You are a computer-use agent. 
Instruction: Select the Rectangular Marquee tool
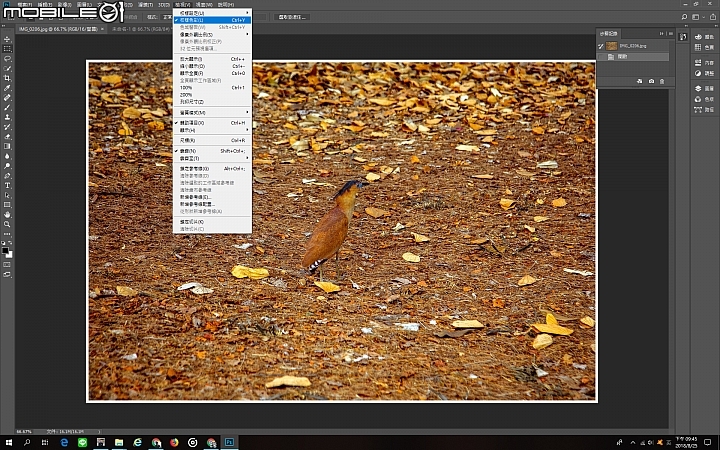point(7,49)
